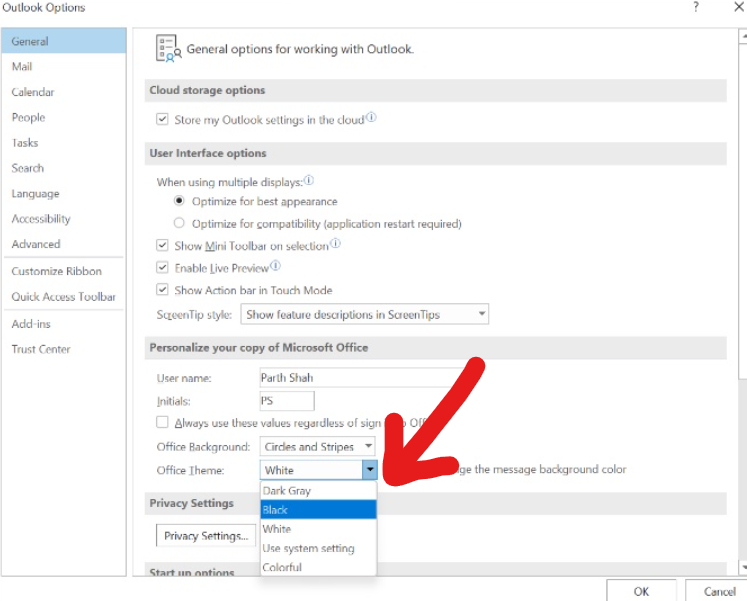The height and width of the screenshot is (601, 747).
Task: Toggle Enable Live Preview checkbox
Action: (x=162, y=267)
